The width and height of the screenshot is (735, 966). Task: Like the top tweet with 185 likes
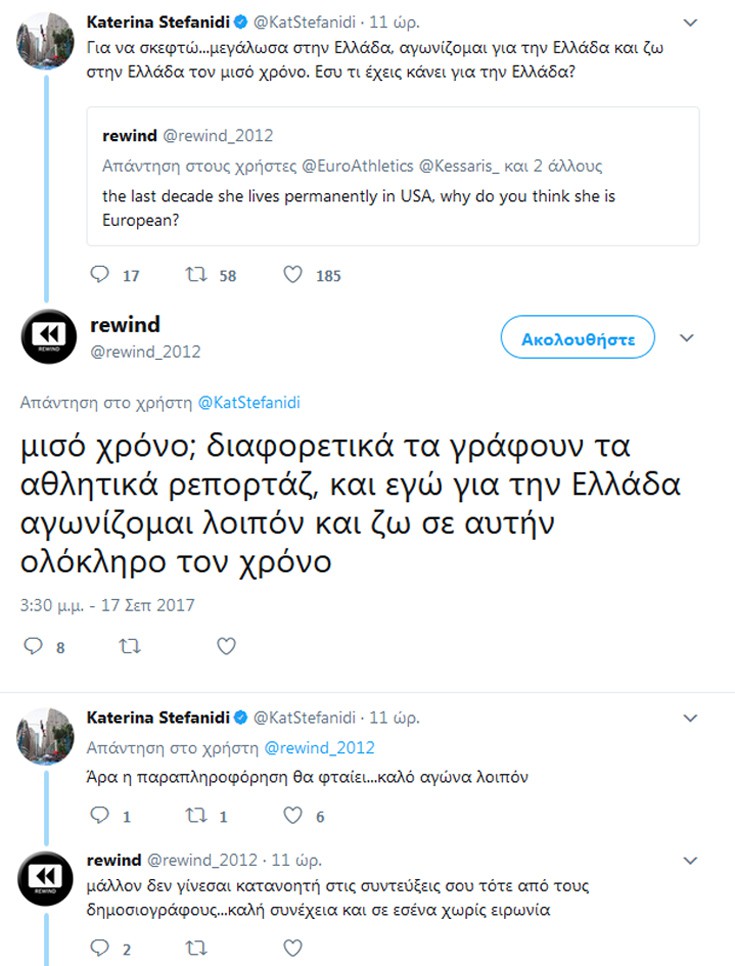(x=294, y=275)
